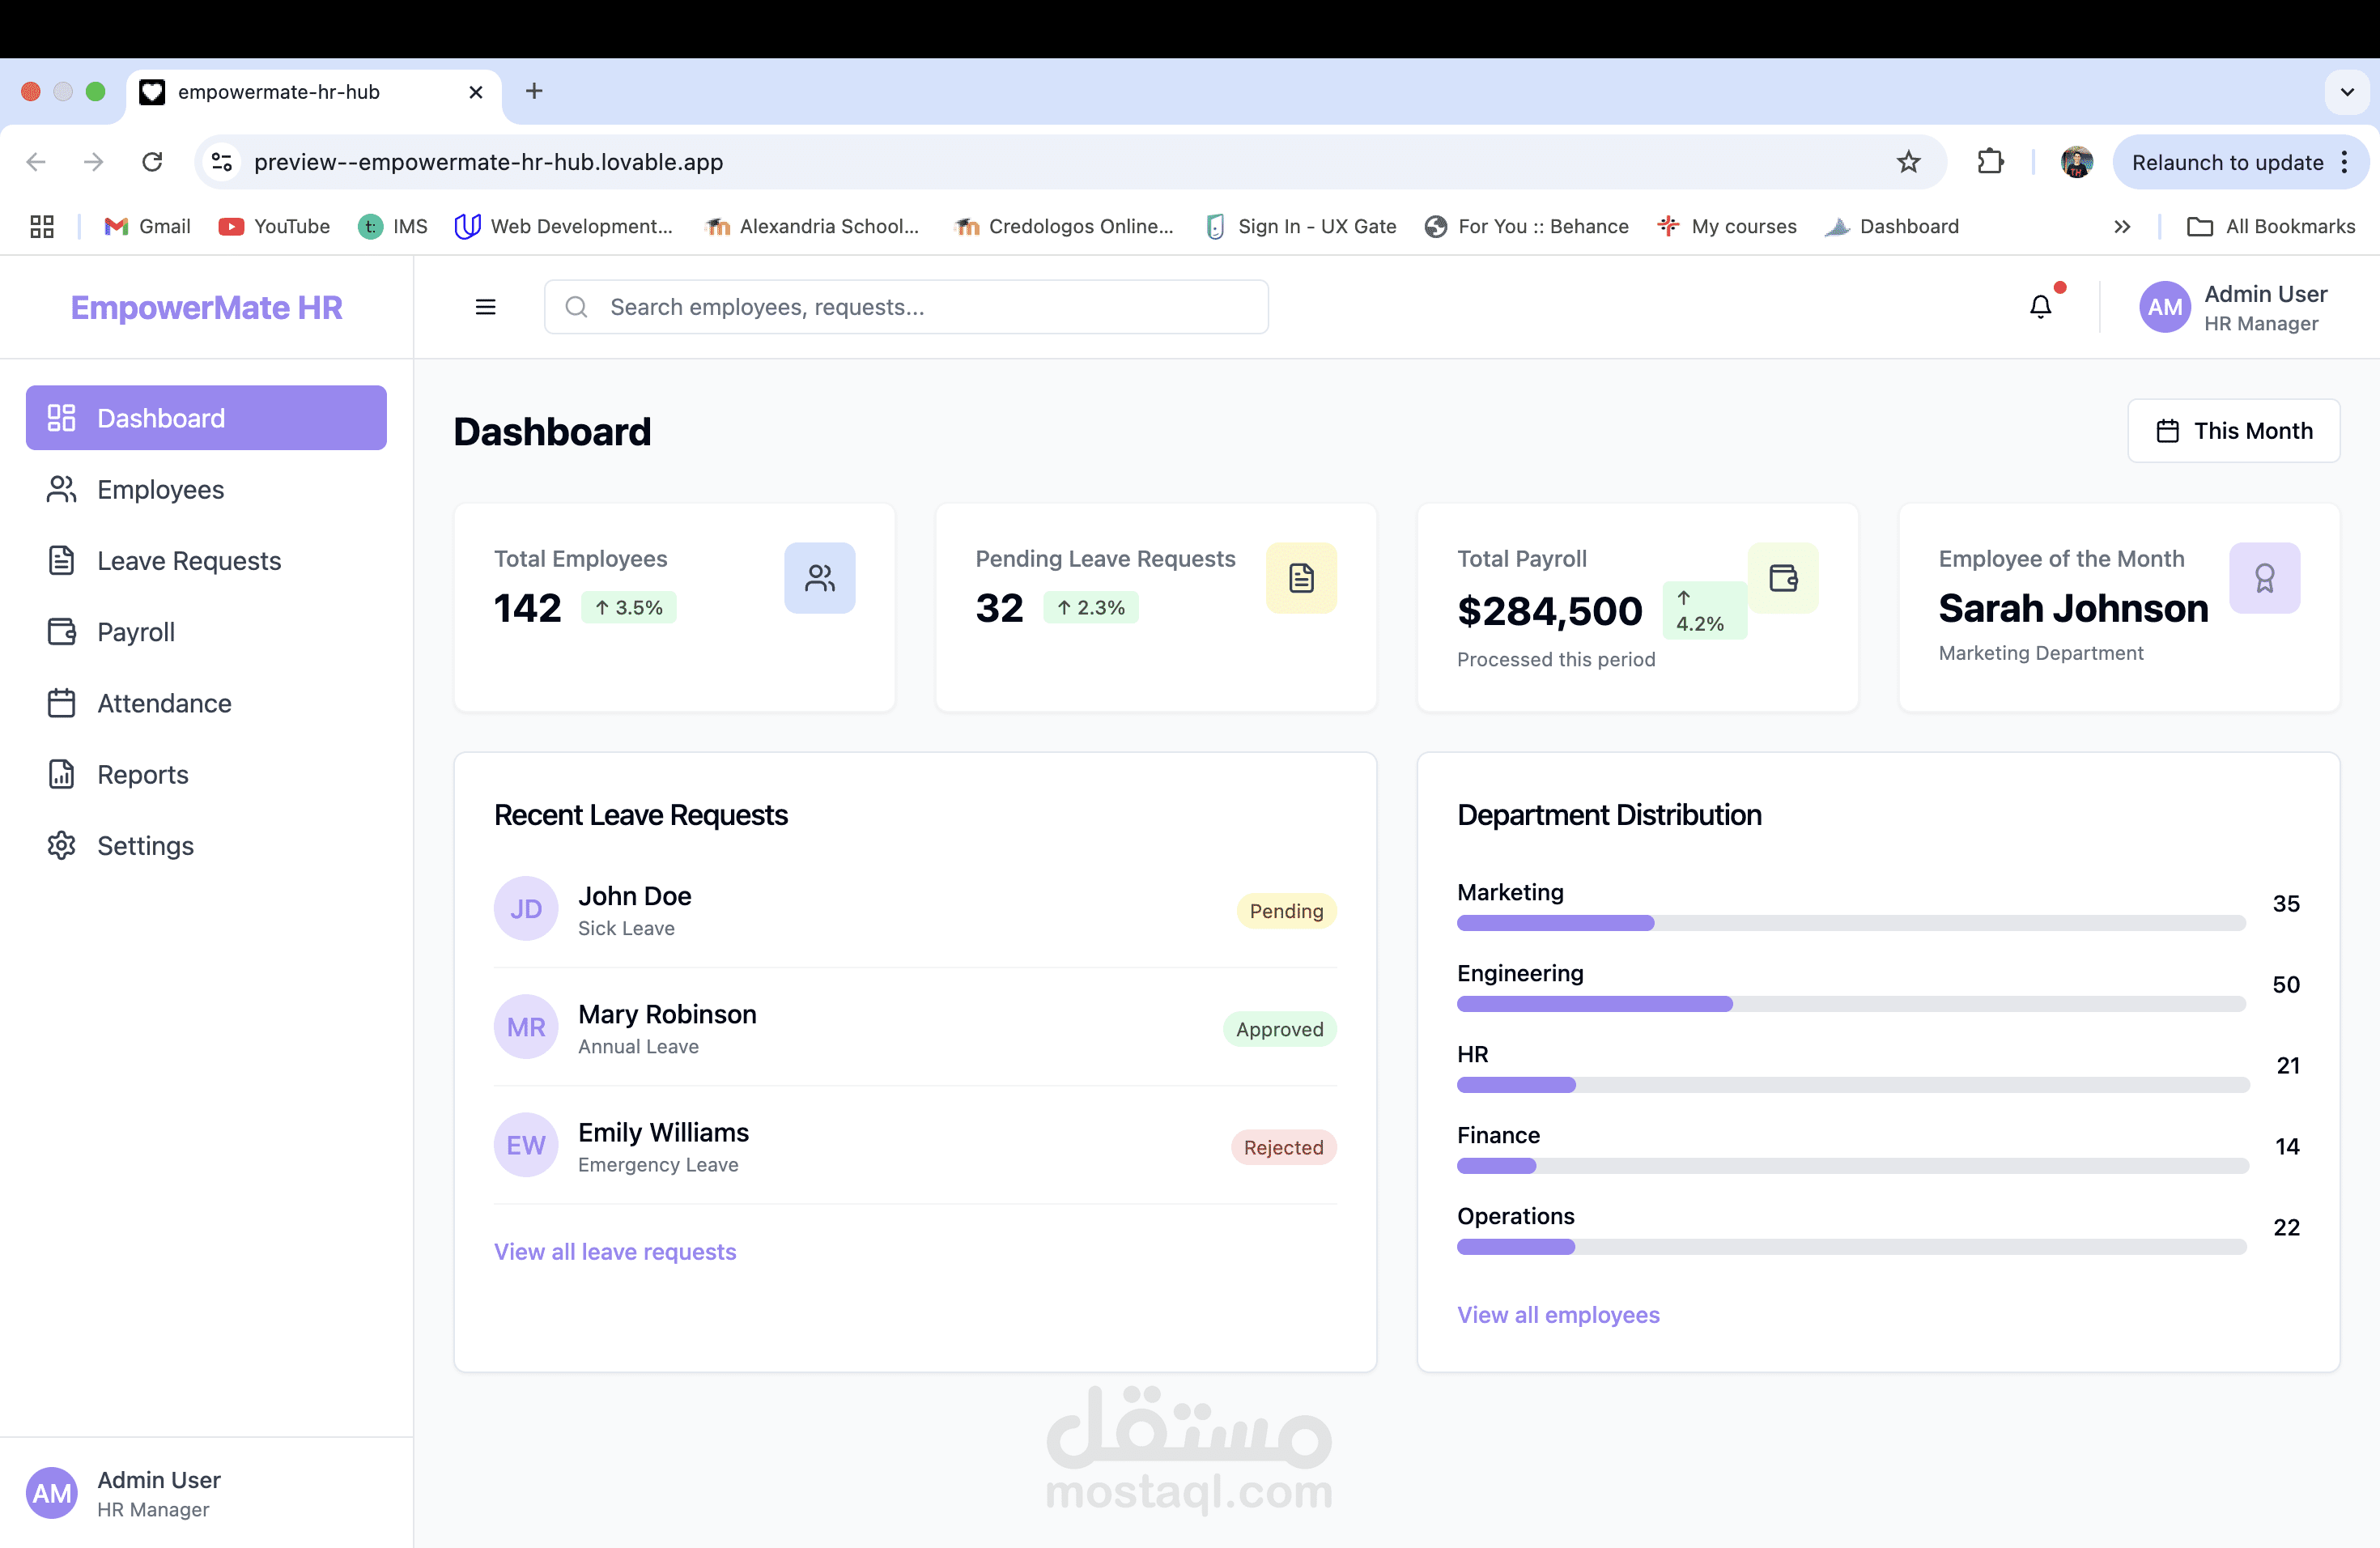Open This Month date range selector
The height and width of the screenshot is (1548, 2380).
coord(2234,431)
